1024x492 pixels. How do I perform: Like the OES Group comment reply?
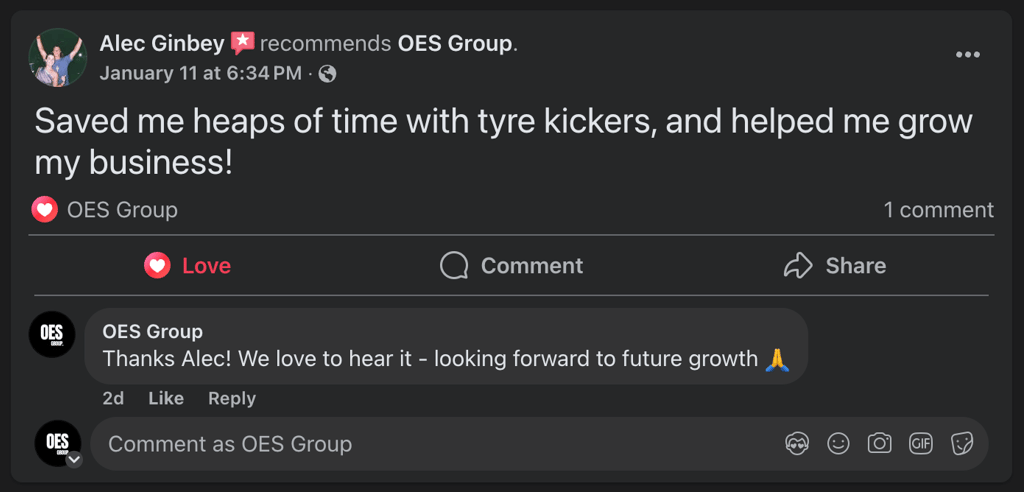coord(166,398)
